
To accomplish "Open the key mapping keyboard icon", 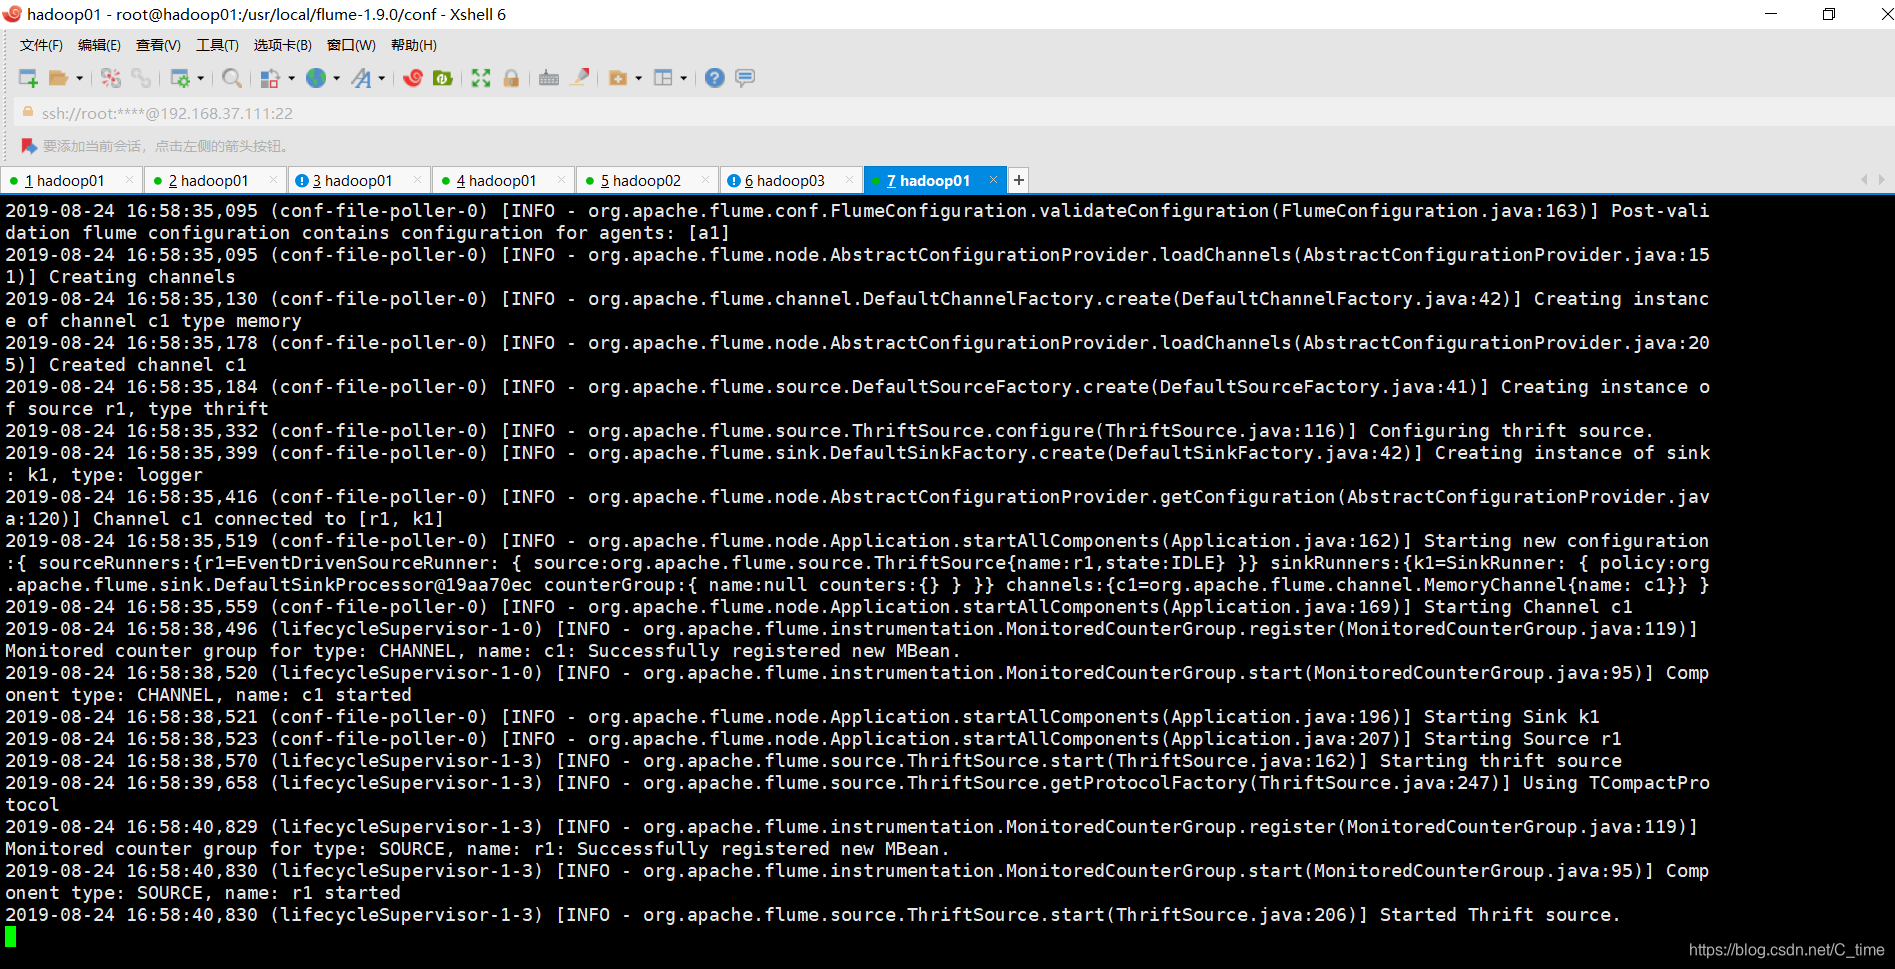I will (x=549, y=78).
